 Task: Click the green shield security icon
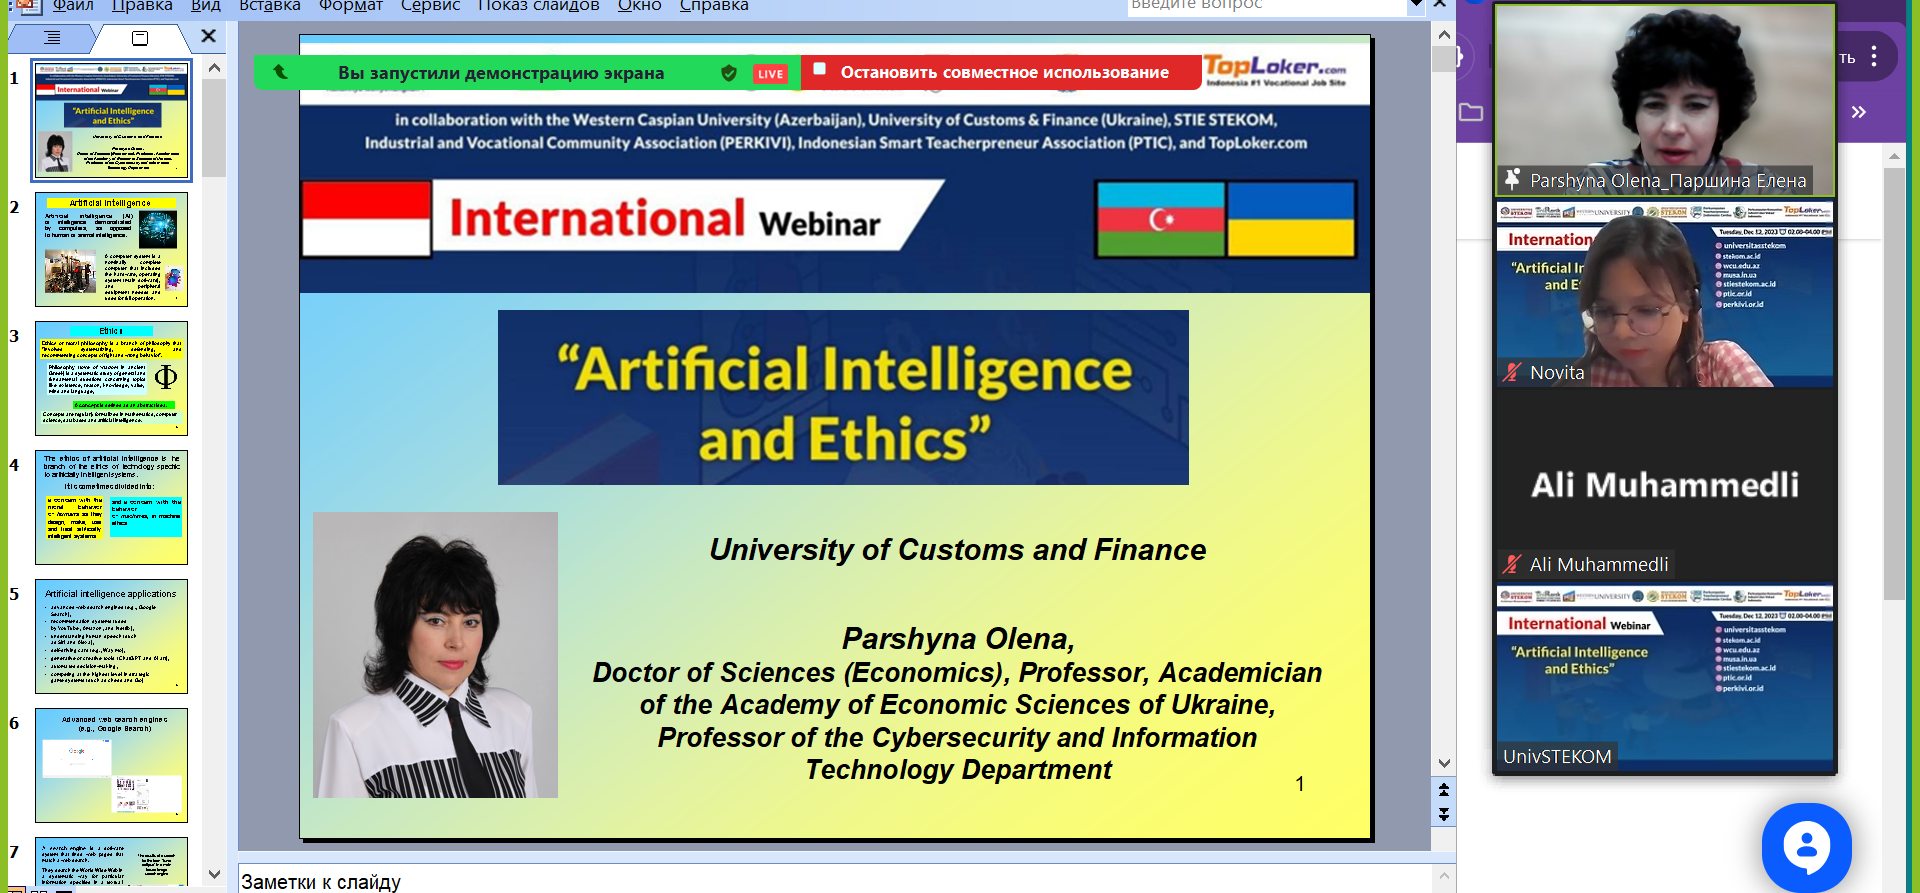(729, 73)
